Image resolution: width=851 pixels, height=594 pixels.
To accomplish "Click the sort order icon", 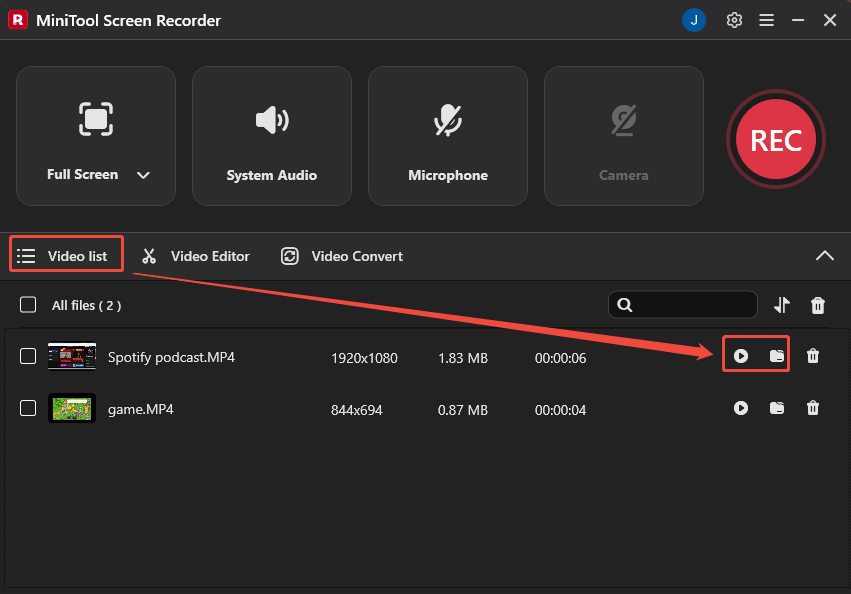I will 782,305.
